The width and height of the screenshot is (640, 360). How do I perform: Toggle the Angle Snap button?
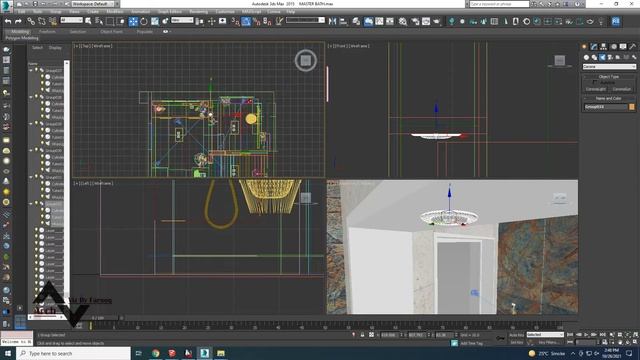pos(246,21)
